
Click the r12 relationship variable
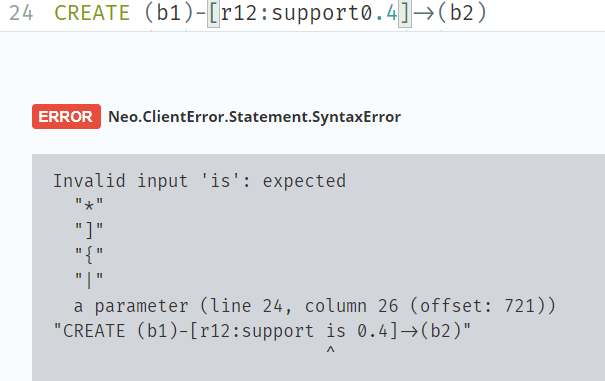pos(239,13)
